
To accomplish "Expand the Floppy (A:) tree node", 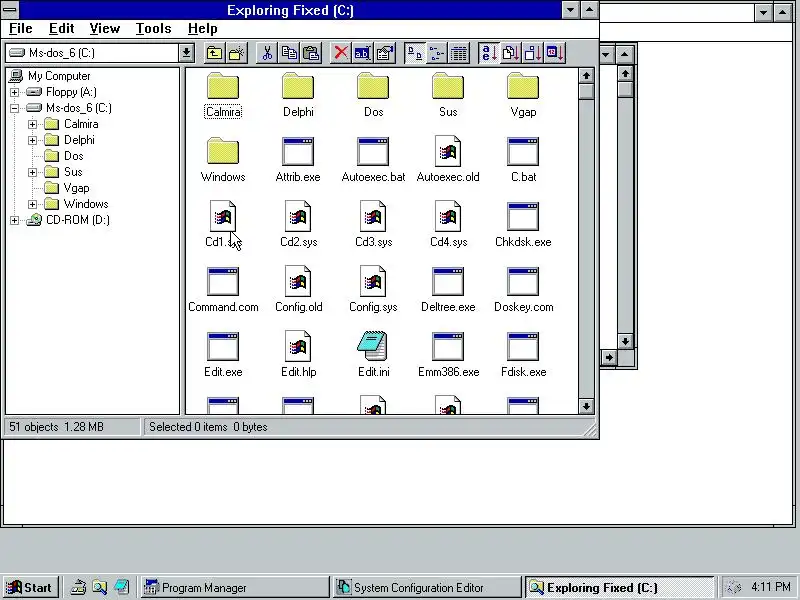I will 15,92.
